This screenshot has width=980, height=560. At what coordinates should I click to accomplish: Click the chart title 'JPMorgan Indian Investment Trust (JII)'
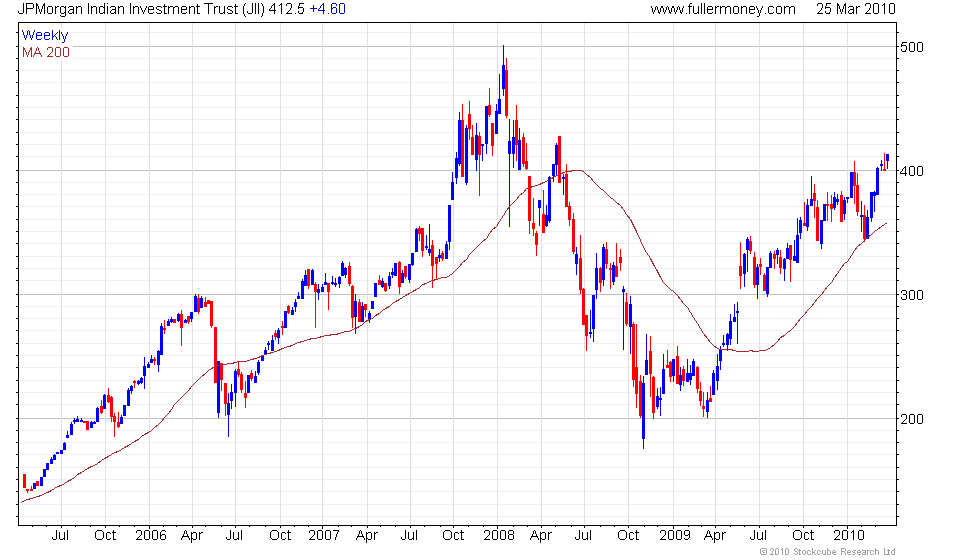(x=141, y=9)
